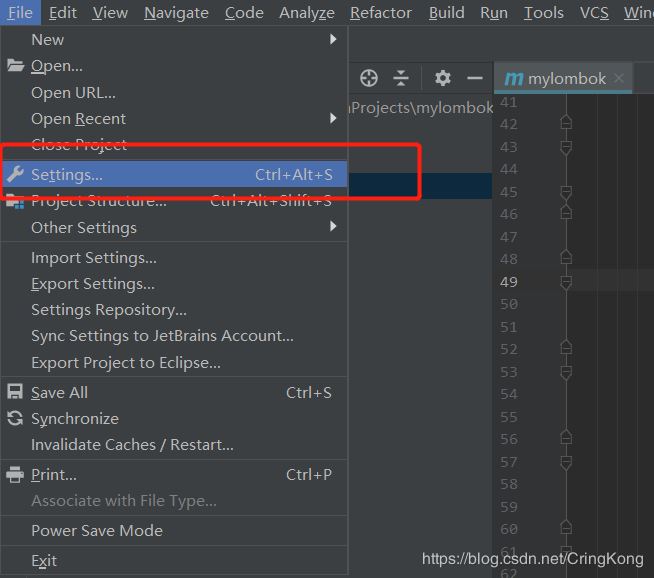The height and width of the screenshot is (578, 654).
Task: Toggle the fold marker at line 48
Action: pyautogui.click(x=566, y=257)
